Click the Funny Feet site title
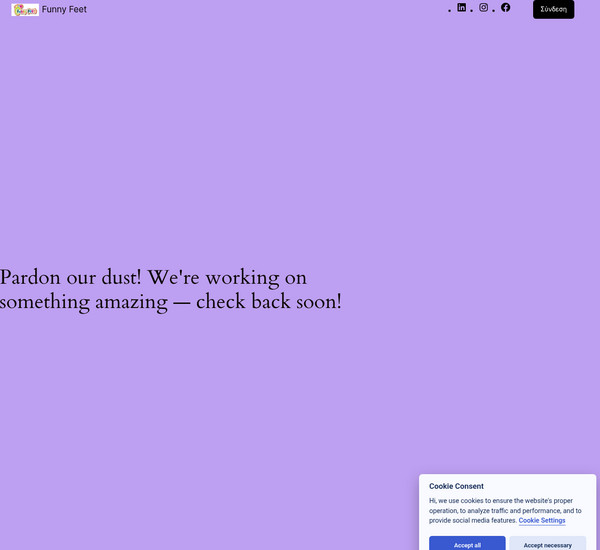The height and width of the screenshot is (550, 600). pyautogui.click(x=64, y=9)
